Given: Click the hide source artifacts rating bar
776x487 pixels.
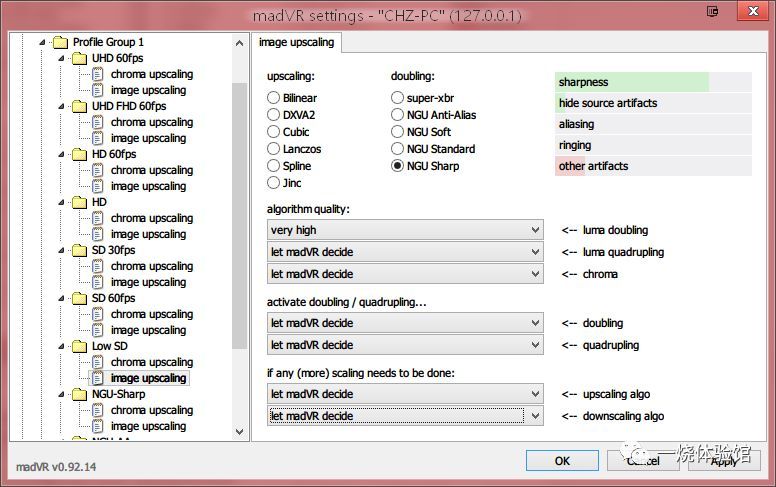Looking at the screenshot, I should tap(653, 103).
